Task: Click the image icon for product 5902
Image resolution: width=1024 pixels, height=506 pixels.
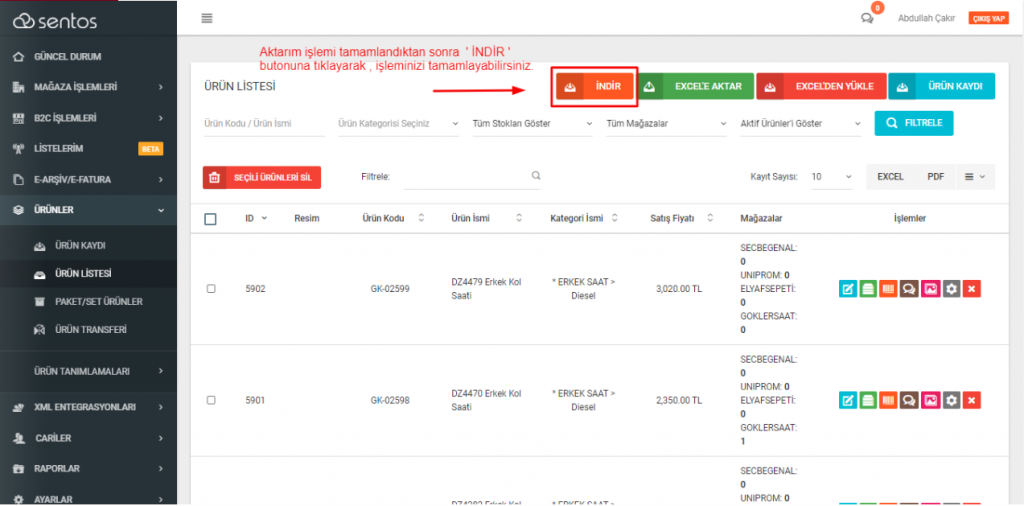Action: [930, 289]
